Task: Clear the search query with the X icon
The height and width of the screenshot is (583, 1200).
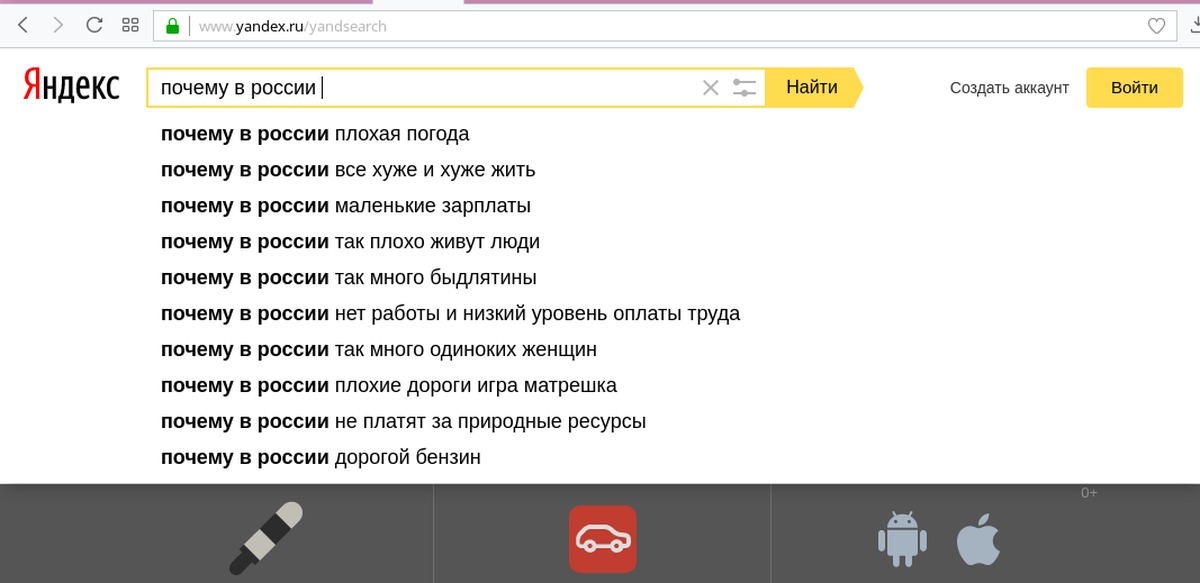Action: (x=711, y=88)
